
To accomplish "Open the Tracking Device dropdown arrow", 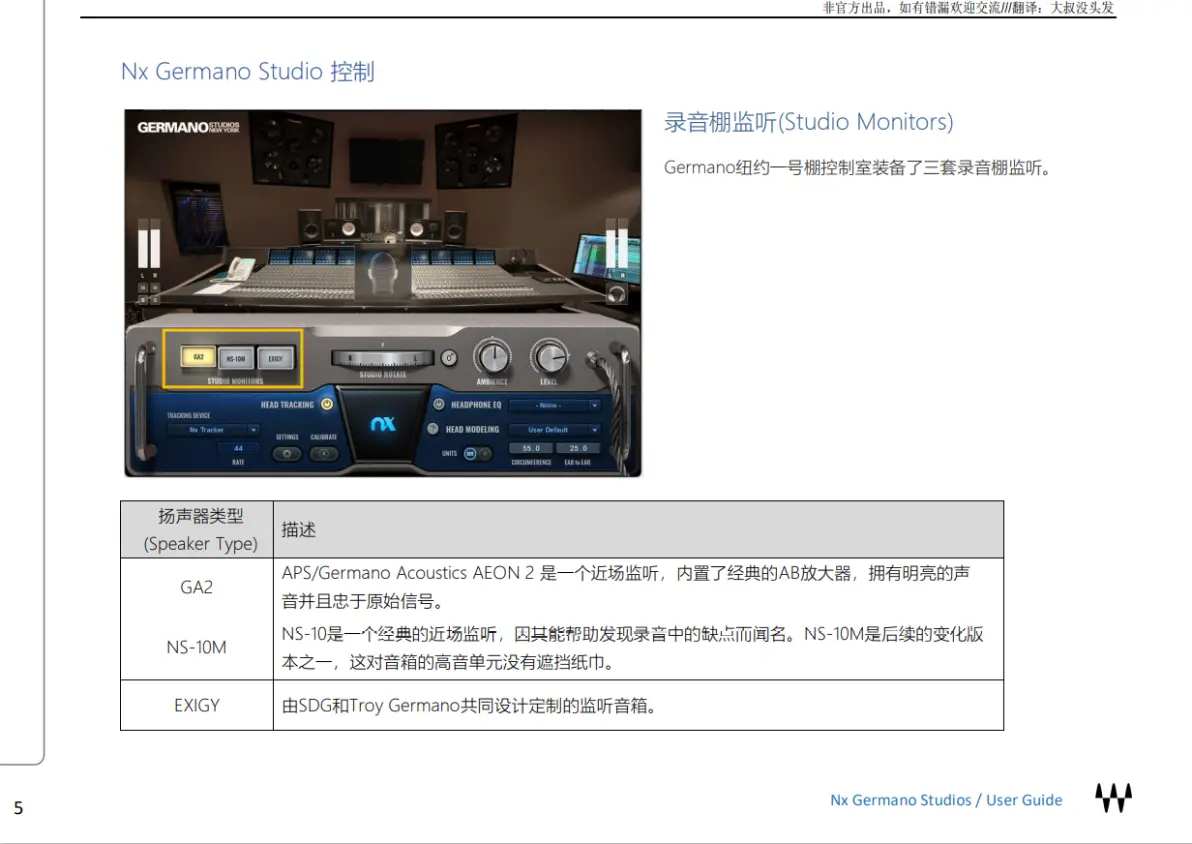I will tap(254, 430).
